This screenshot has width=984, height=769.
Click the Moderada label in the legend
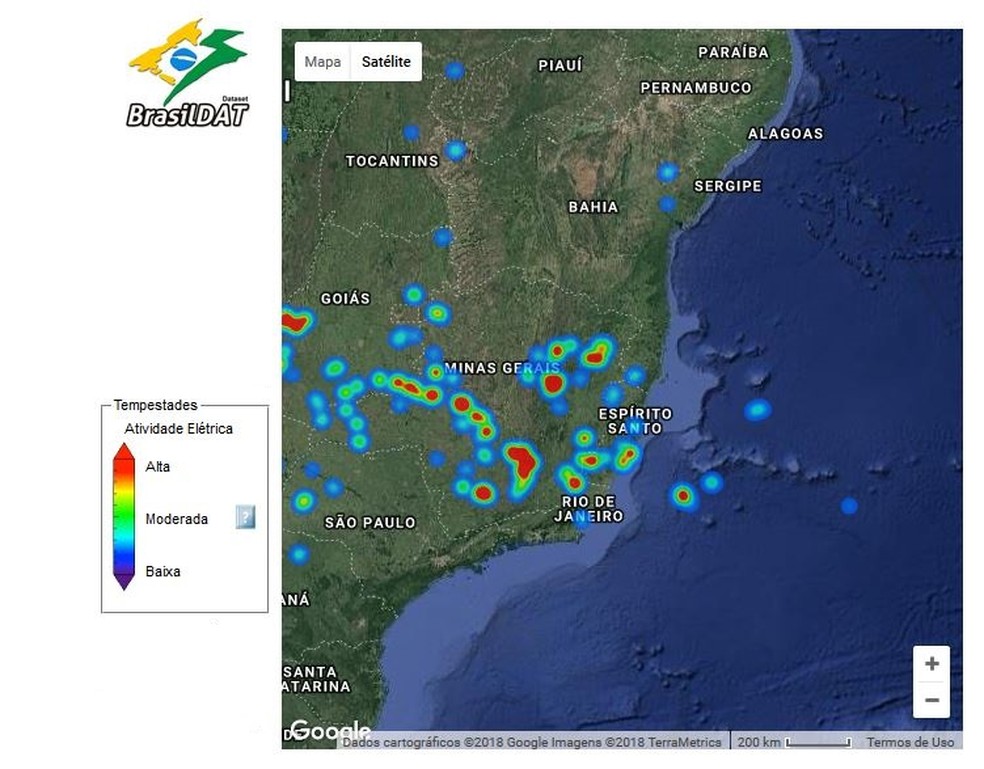pos(177,519)
